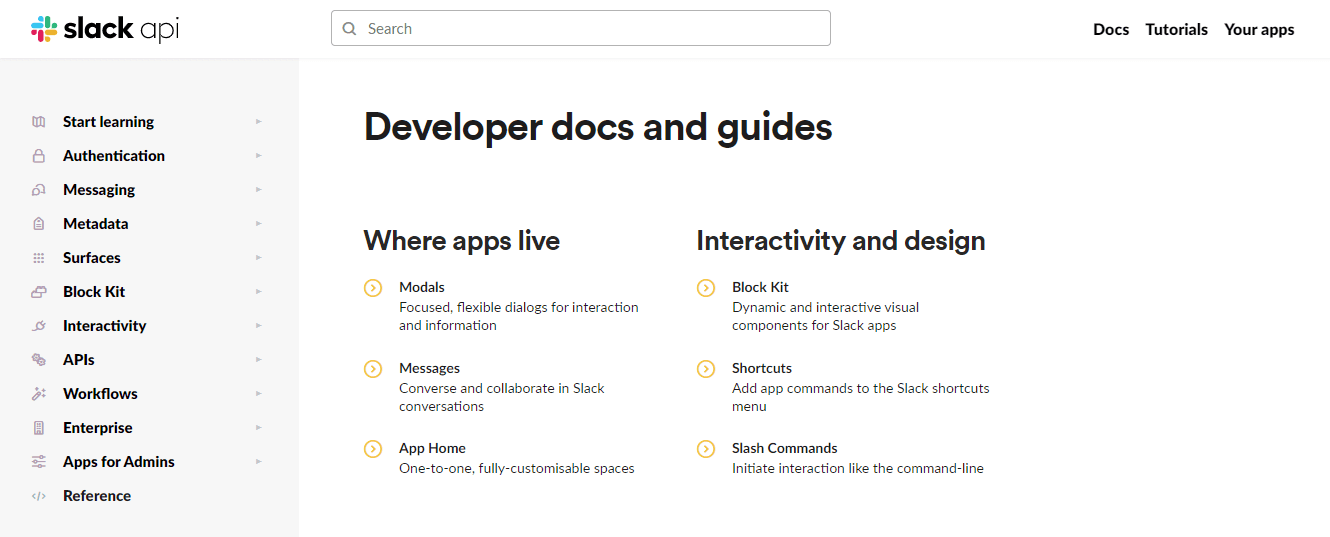The image size is (1330, 537).
Task: Select Block Kit in sidebar
Action: 94,292
